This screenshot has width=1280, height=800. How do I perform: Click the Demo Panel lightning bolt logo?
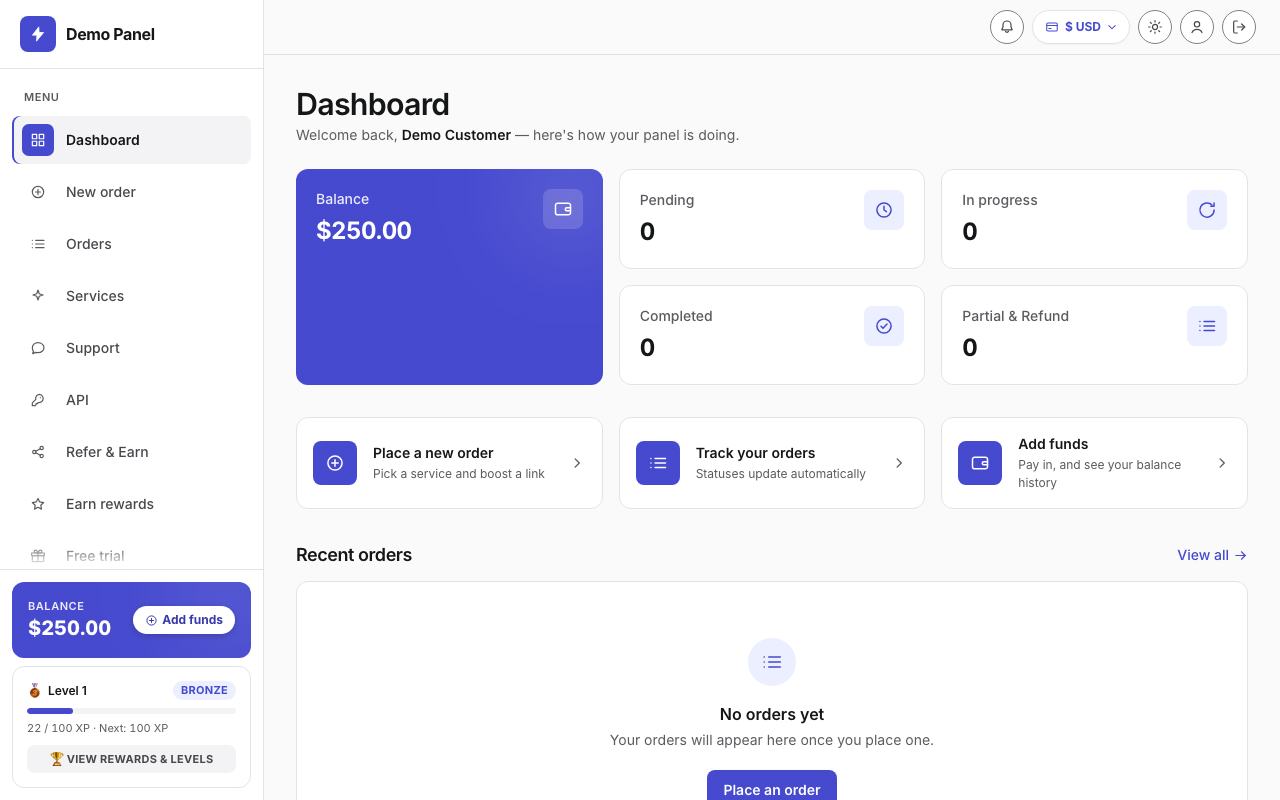tap(38, 34)
